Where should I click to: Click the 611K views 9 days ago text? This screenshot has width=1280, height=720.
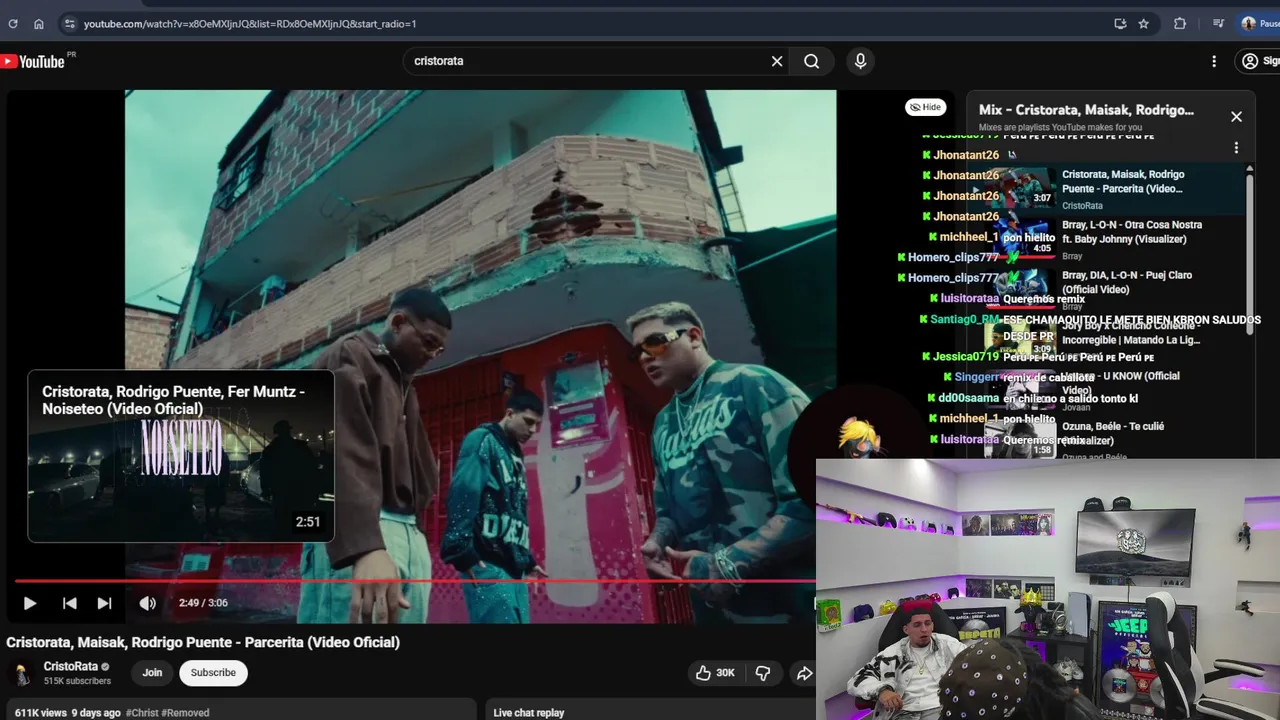tap(67, 713)
